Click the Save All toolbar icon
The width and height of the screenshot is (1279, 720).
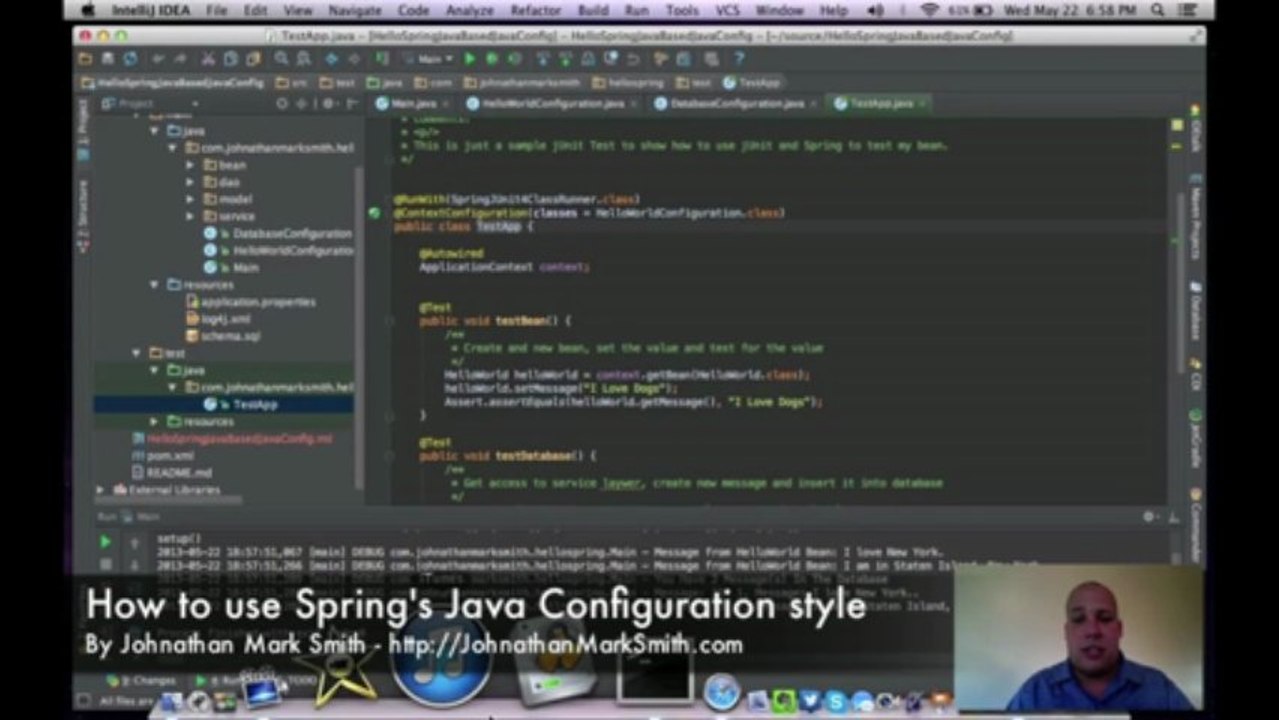[108, 59]
